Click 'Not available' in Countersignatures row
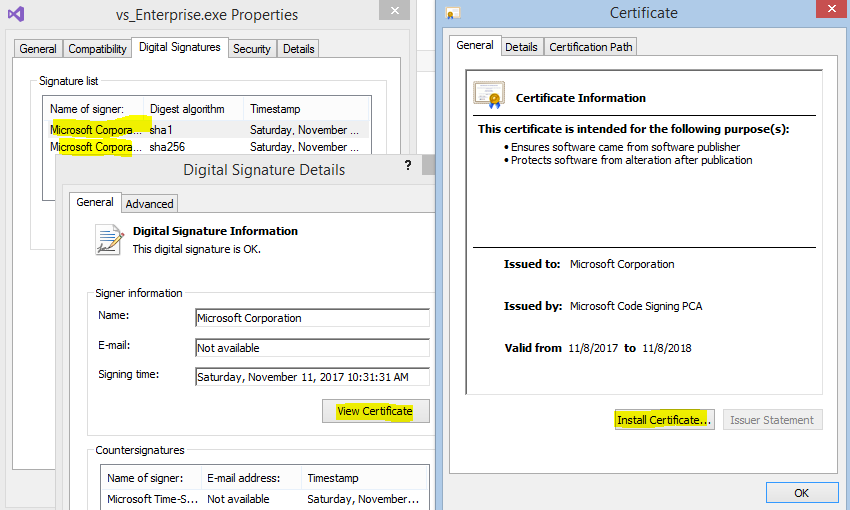The image size is (850, 510). point(238,499)
